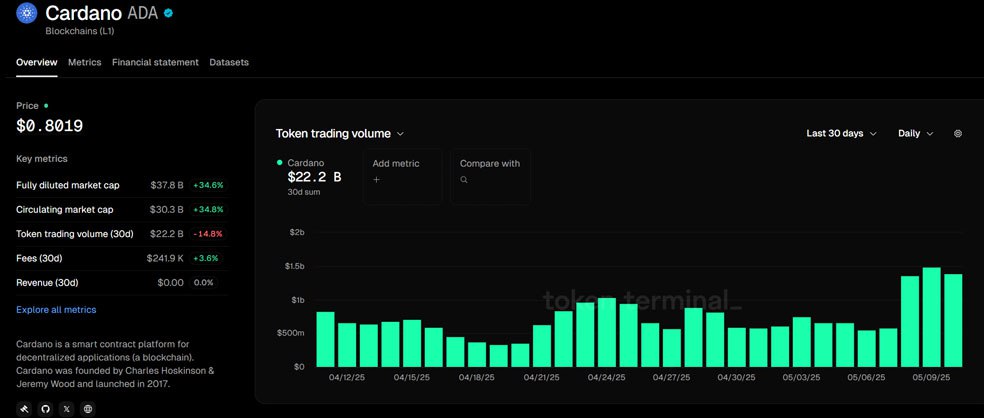Click the Cardano logo icon
The width and height of the screenshot is (984, 418).
(x=26, y=14)
